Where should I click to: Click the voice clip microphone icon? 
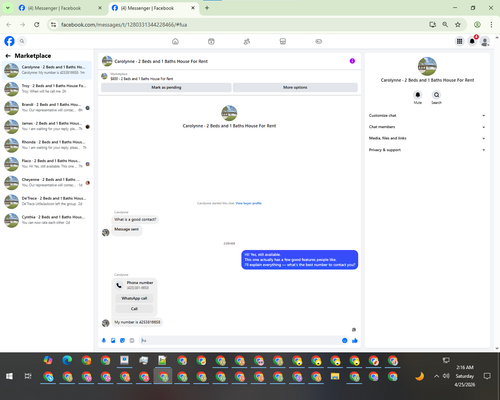[x=104, y=340]
